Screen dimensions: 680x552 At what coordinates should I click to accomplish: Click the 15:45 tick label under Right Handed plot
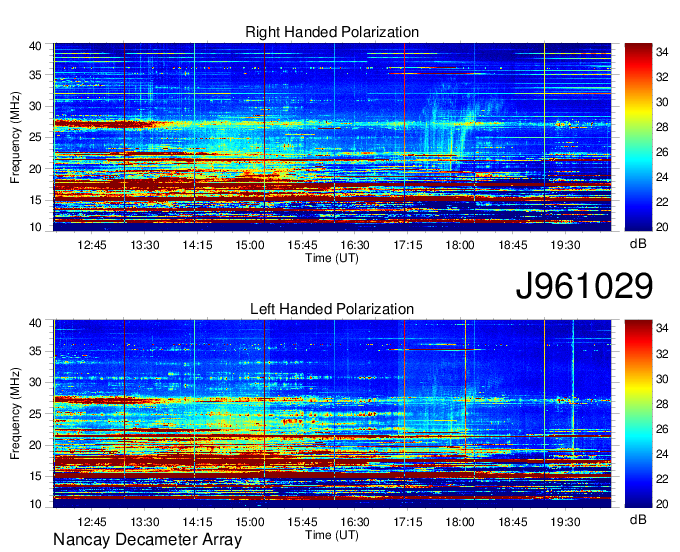pyautogui.click(x=302, y=245)
